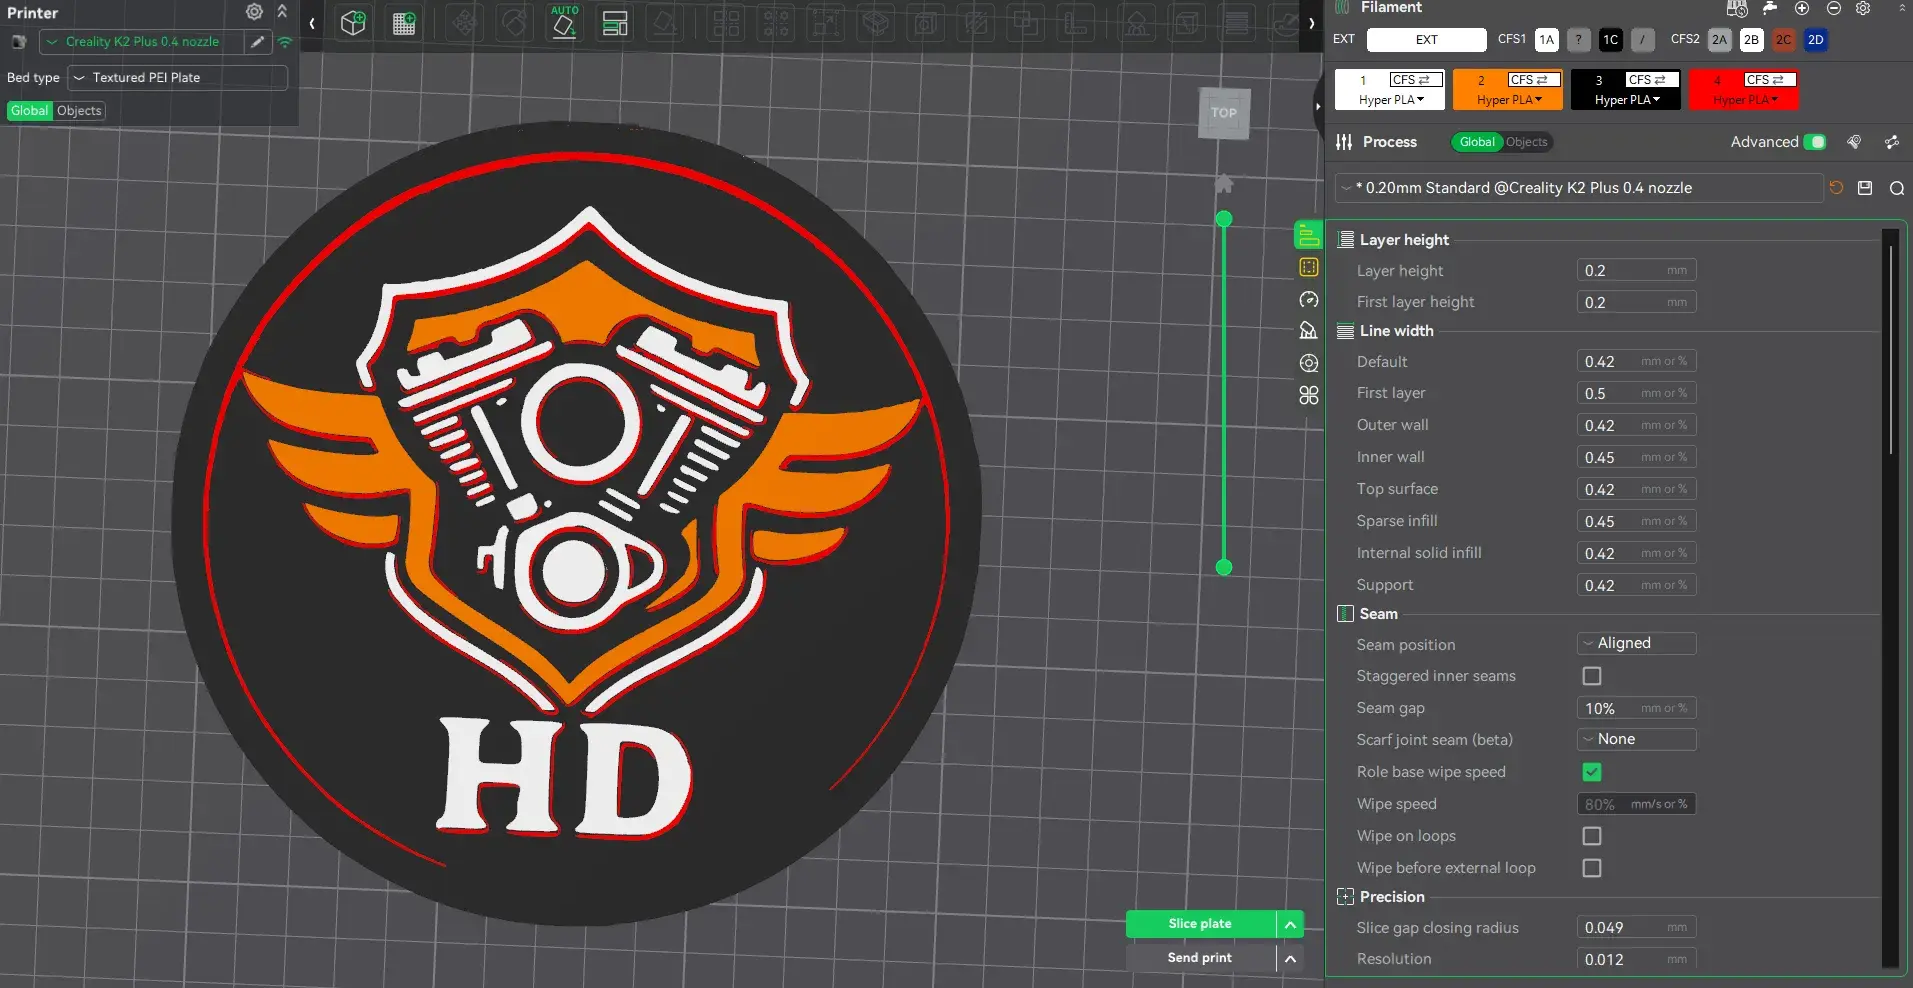Search process settings magnifier icon
1913x988 pixels.
point(1896,188)
